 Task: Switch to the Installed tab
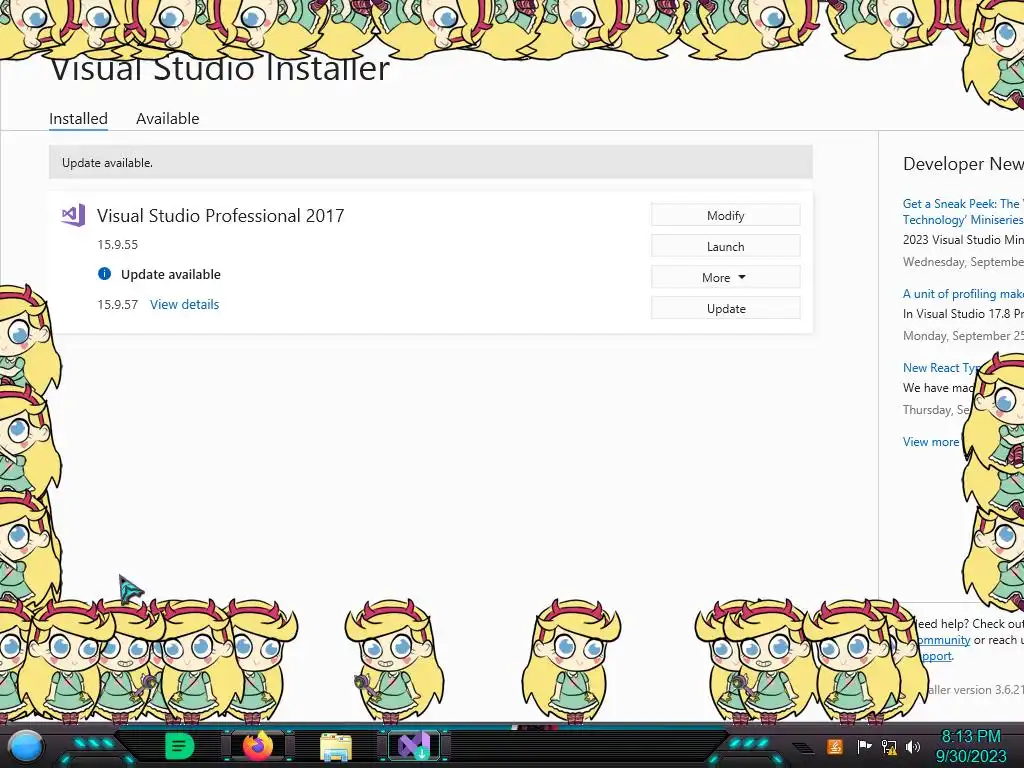click(78, 119)
